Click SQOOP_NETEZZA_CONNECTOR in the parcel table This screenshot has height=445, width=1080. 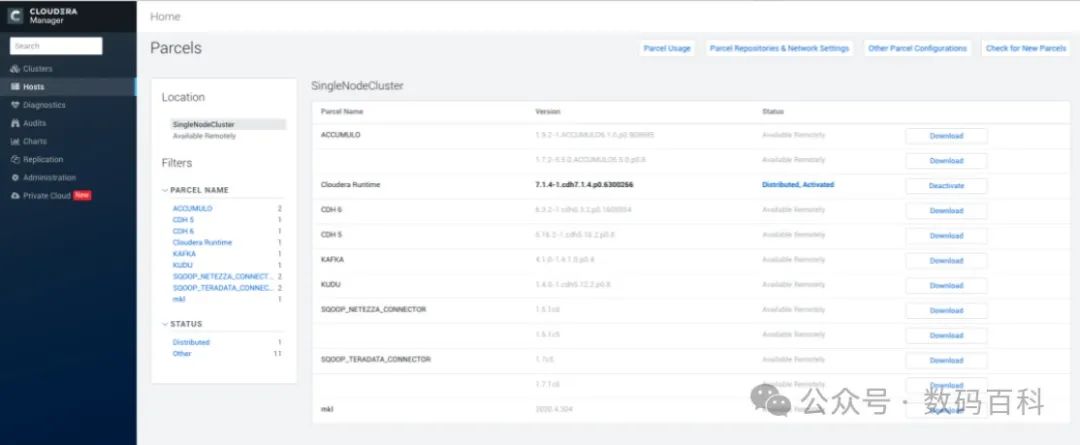[x=373, y=309]
